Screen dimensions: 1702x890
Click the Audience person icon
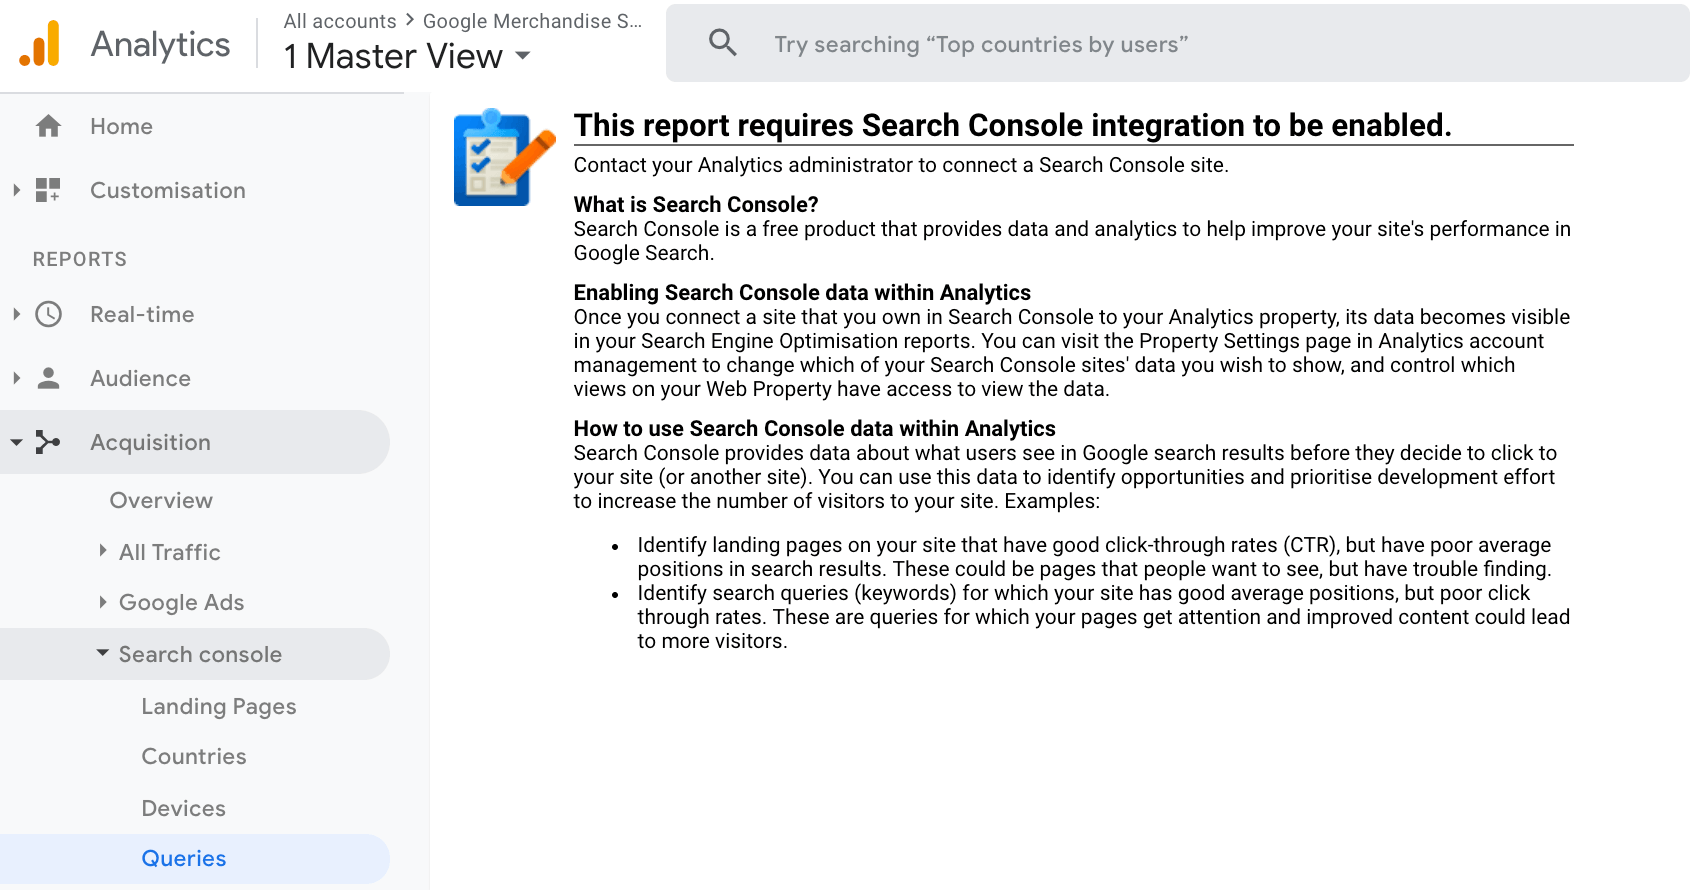pos(48,378)
